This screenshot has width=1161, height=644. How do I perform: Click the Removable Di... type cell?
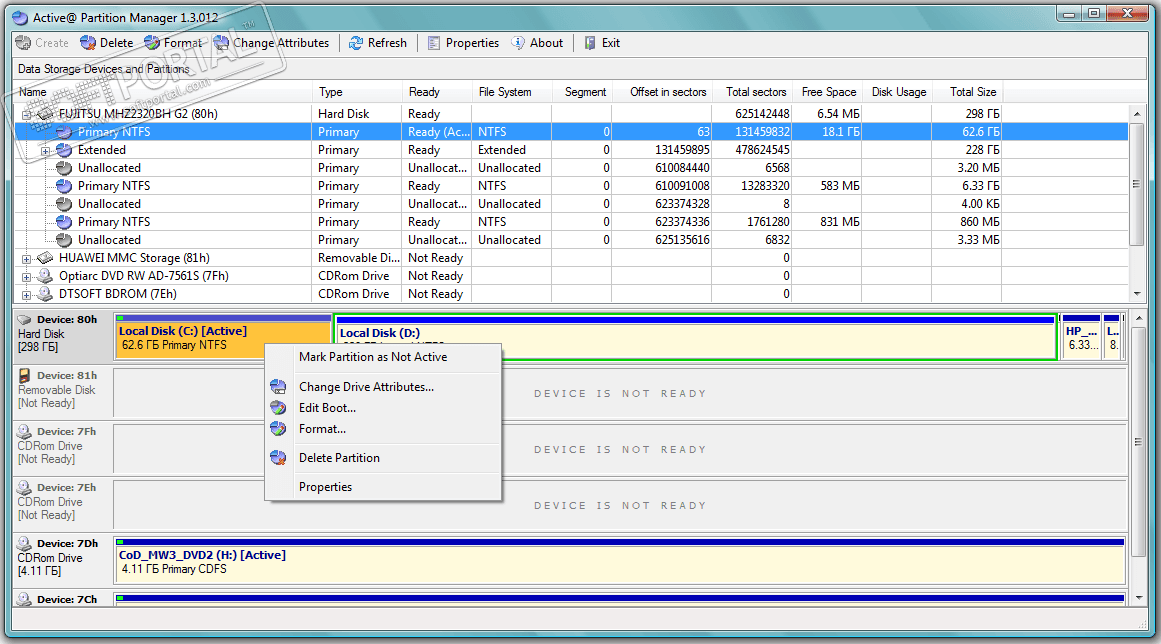[x=358, y=258]
